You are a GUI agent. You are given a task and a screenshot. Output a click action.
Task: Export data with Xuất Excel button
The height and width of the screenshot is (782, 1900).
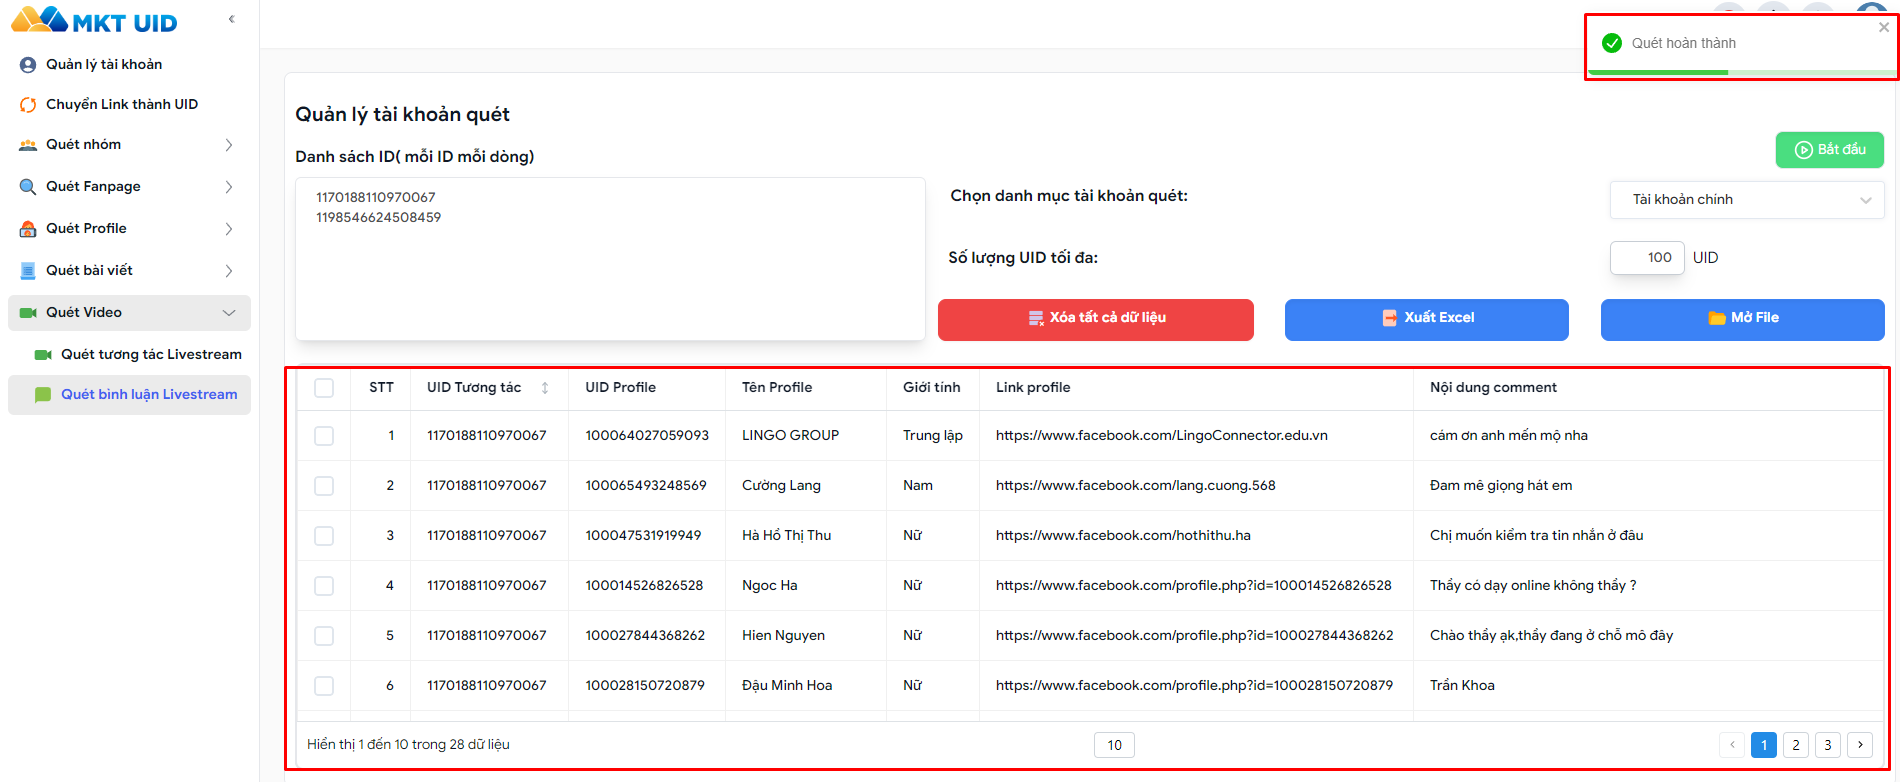(1427, 320)
